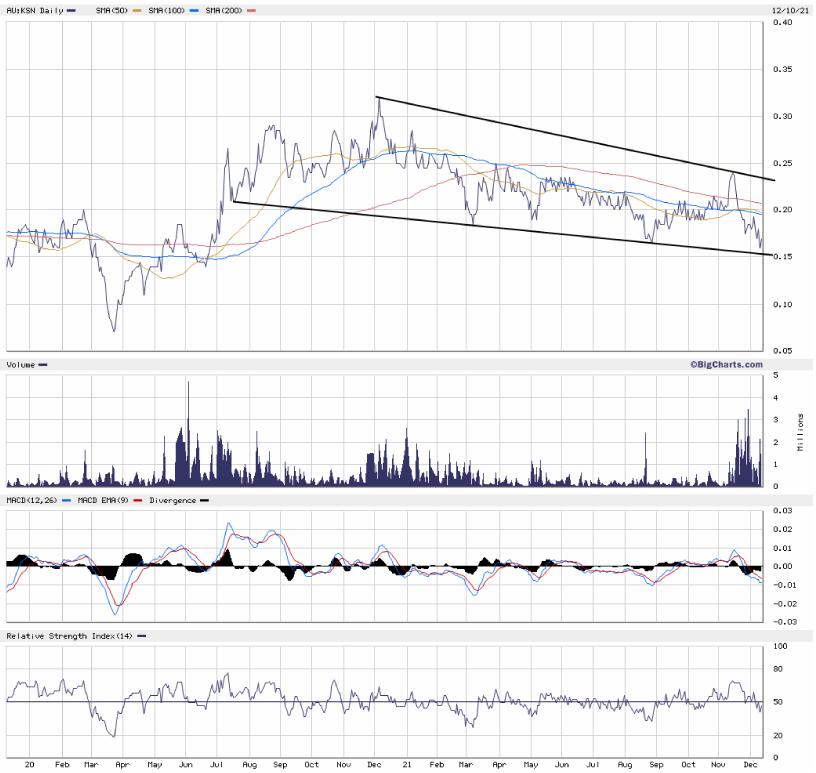Screen dimensions: 816x773
Task: Click the SMA(200) red legend swatch
Action: click(x=252, y=10)
